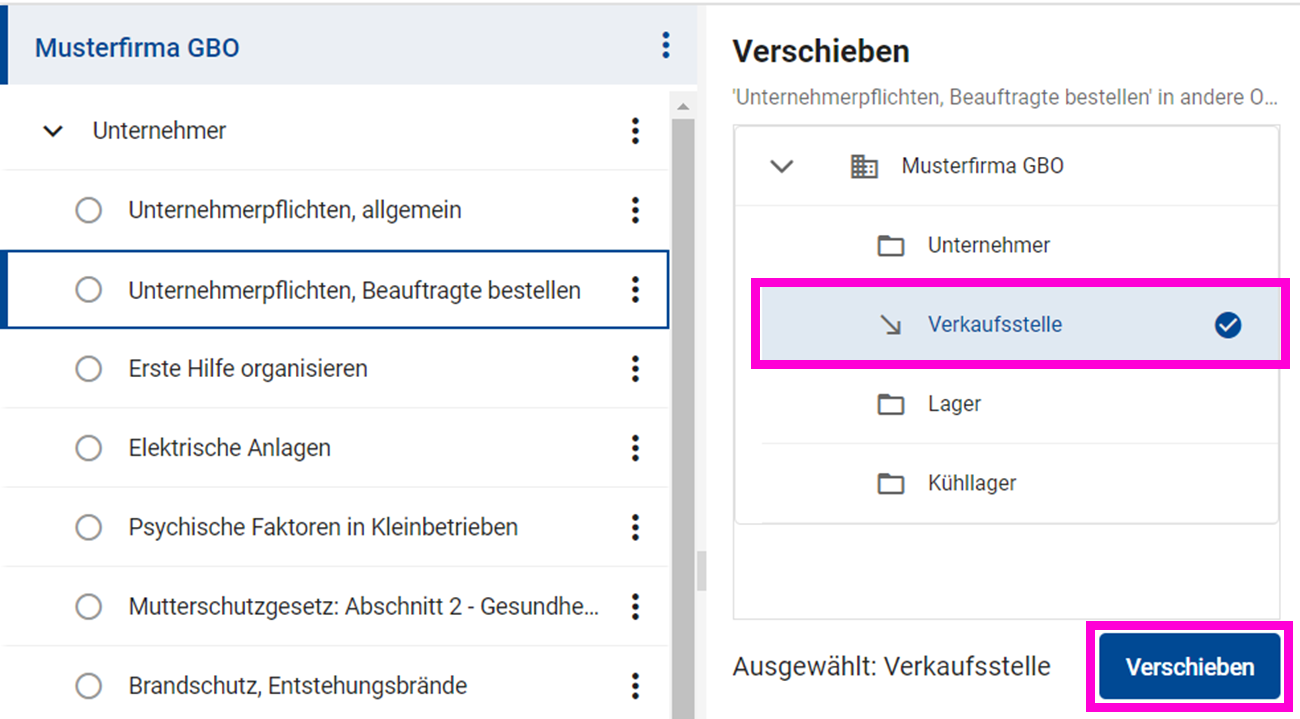Open Mutterschutzgesetz: Abschnitt 2 list entry
The width and height of the screenshot is (1300, 719).
point(364,607)
